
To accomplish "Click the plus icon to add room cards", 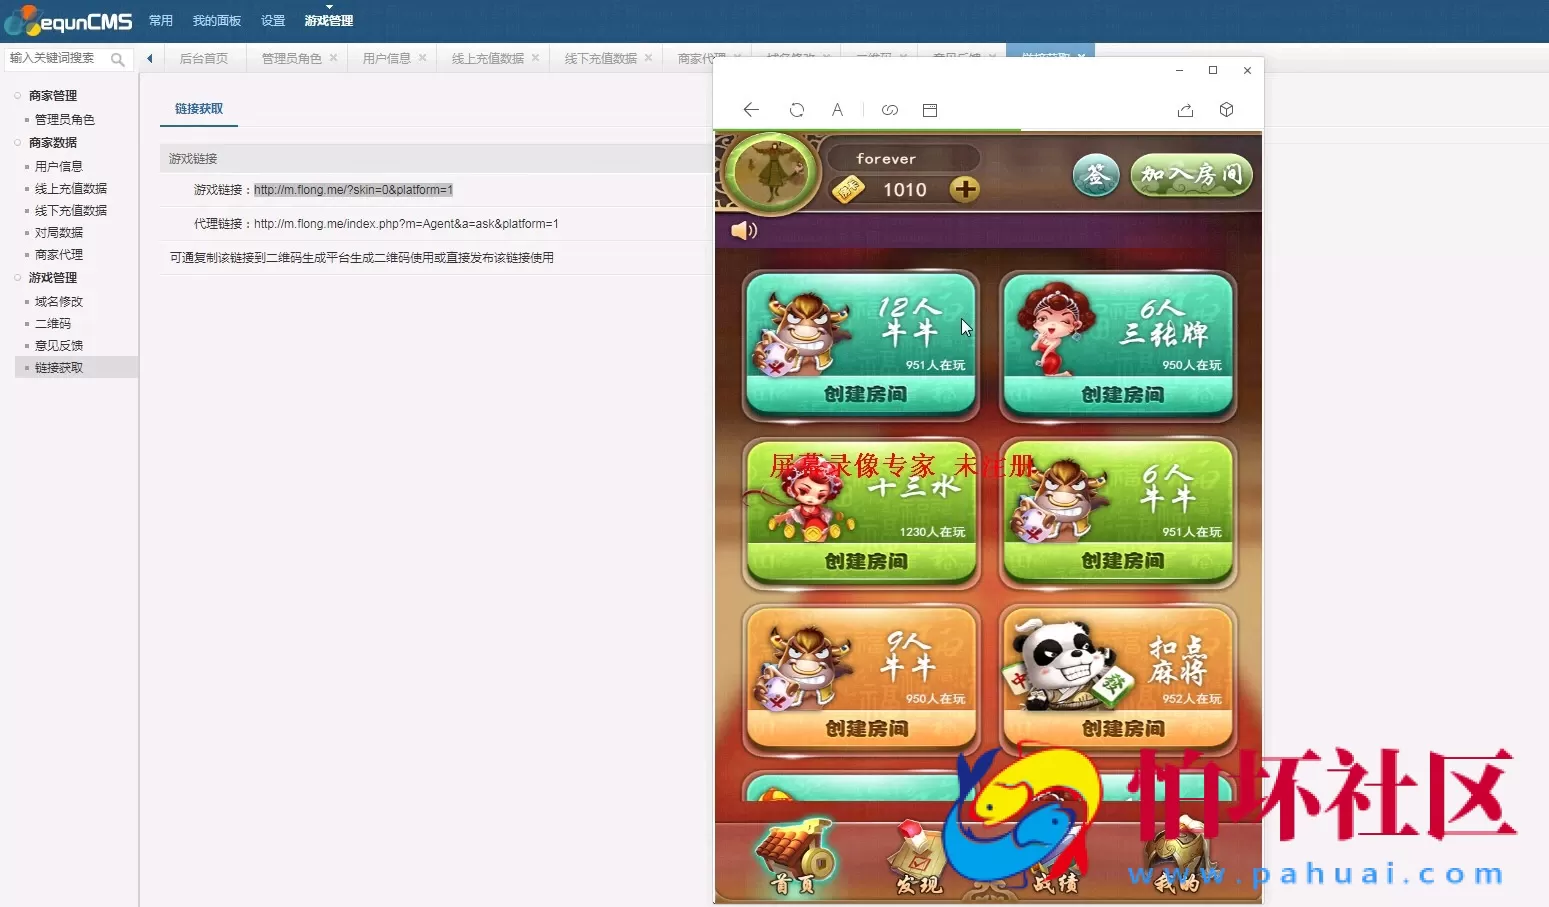I will (x=964, y=189).
